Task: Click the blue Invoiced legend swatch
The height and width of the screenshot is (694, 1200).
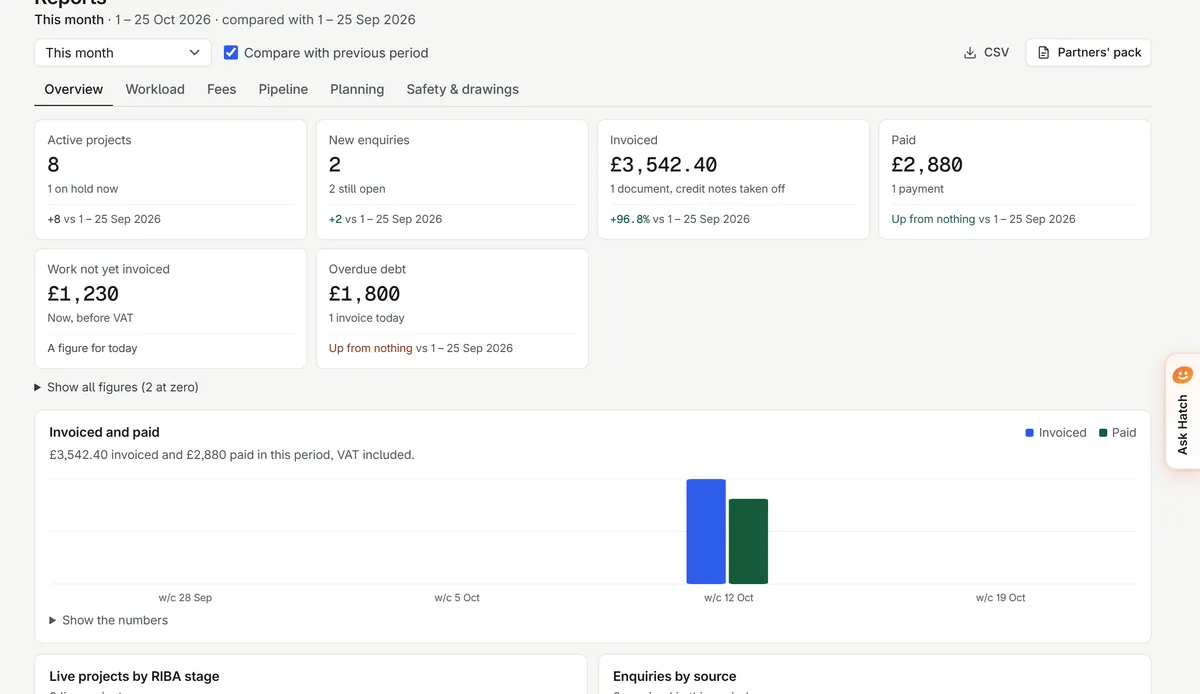Action: (x=1030, y=433)
